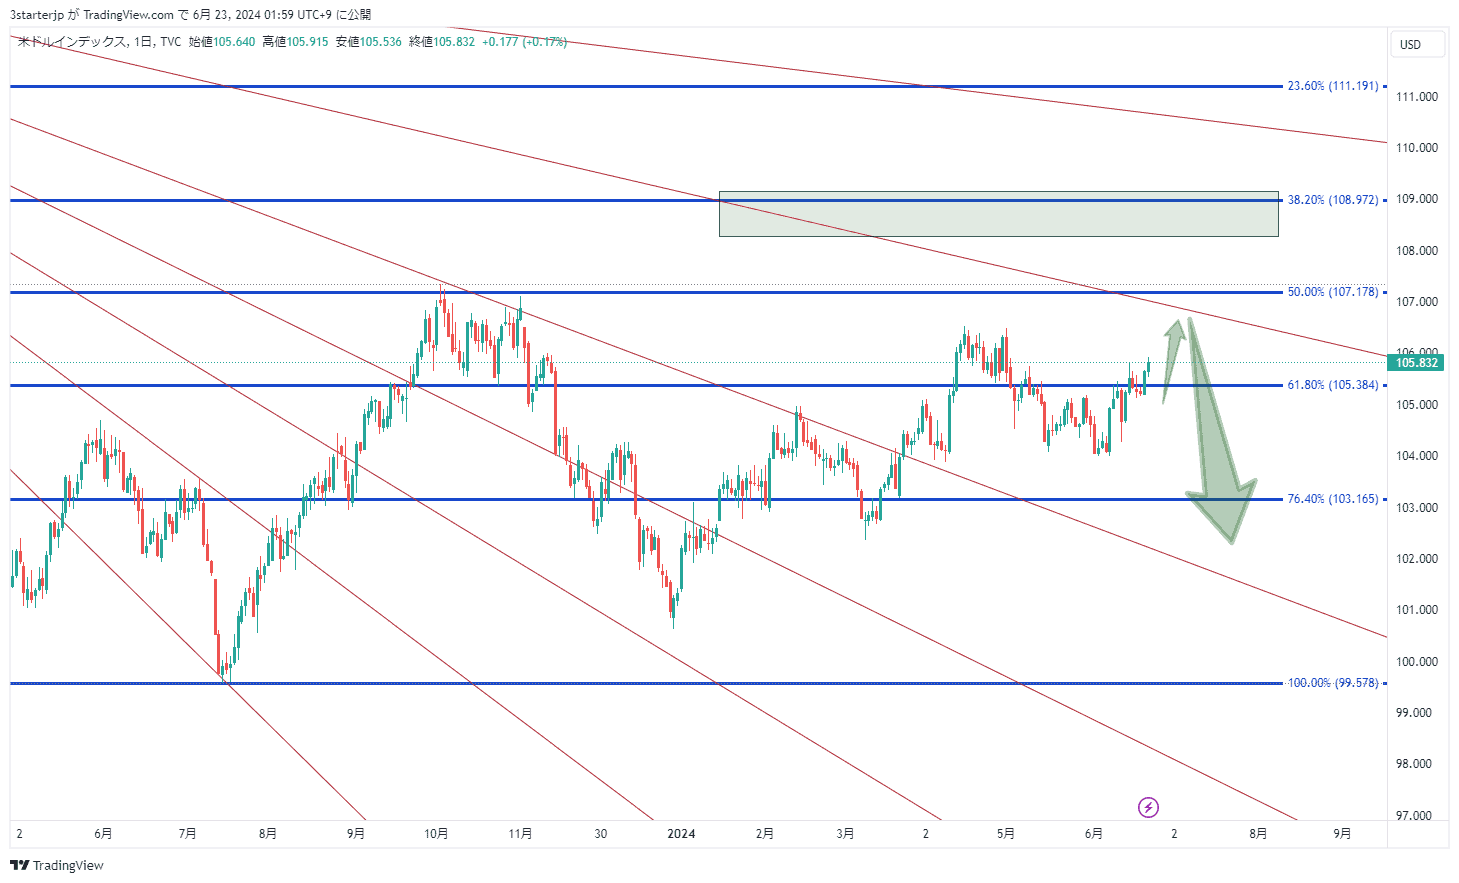
Task: Select the 100.00% (99.578) Fibonacci label
Action: click(1332, 683)
